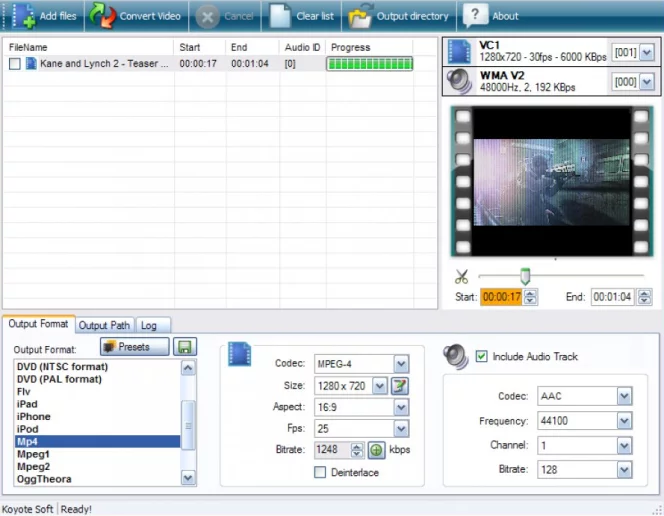Click the About question mark icon
Image resolution: width=664 pixels, height=516 pixels.
point(475,16)
